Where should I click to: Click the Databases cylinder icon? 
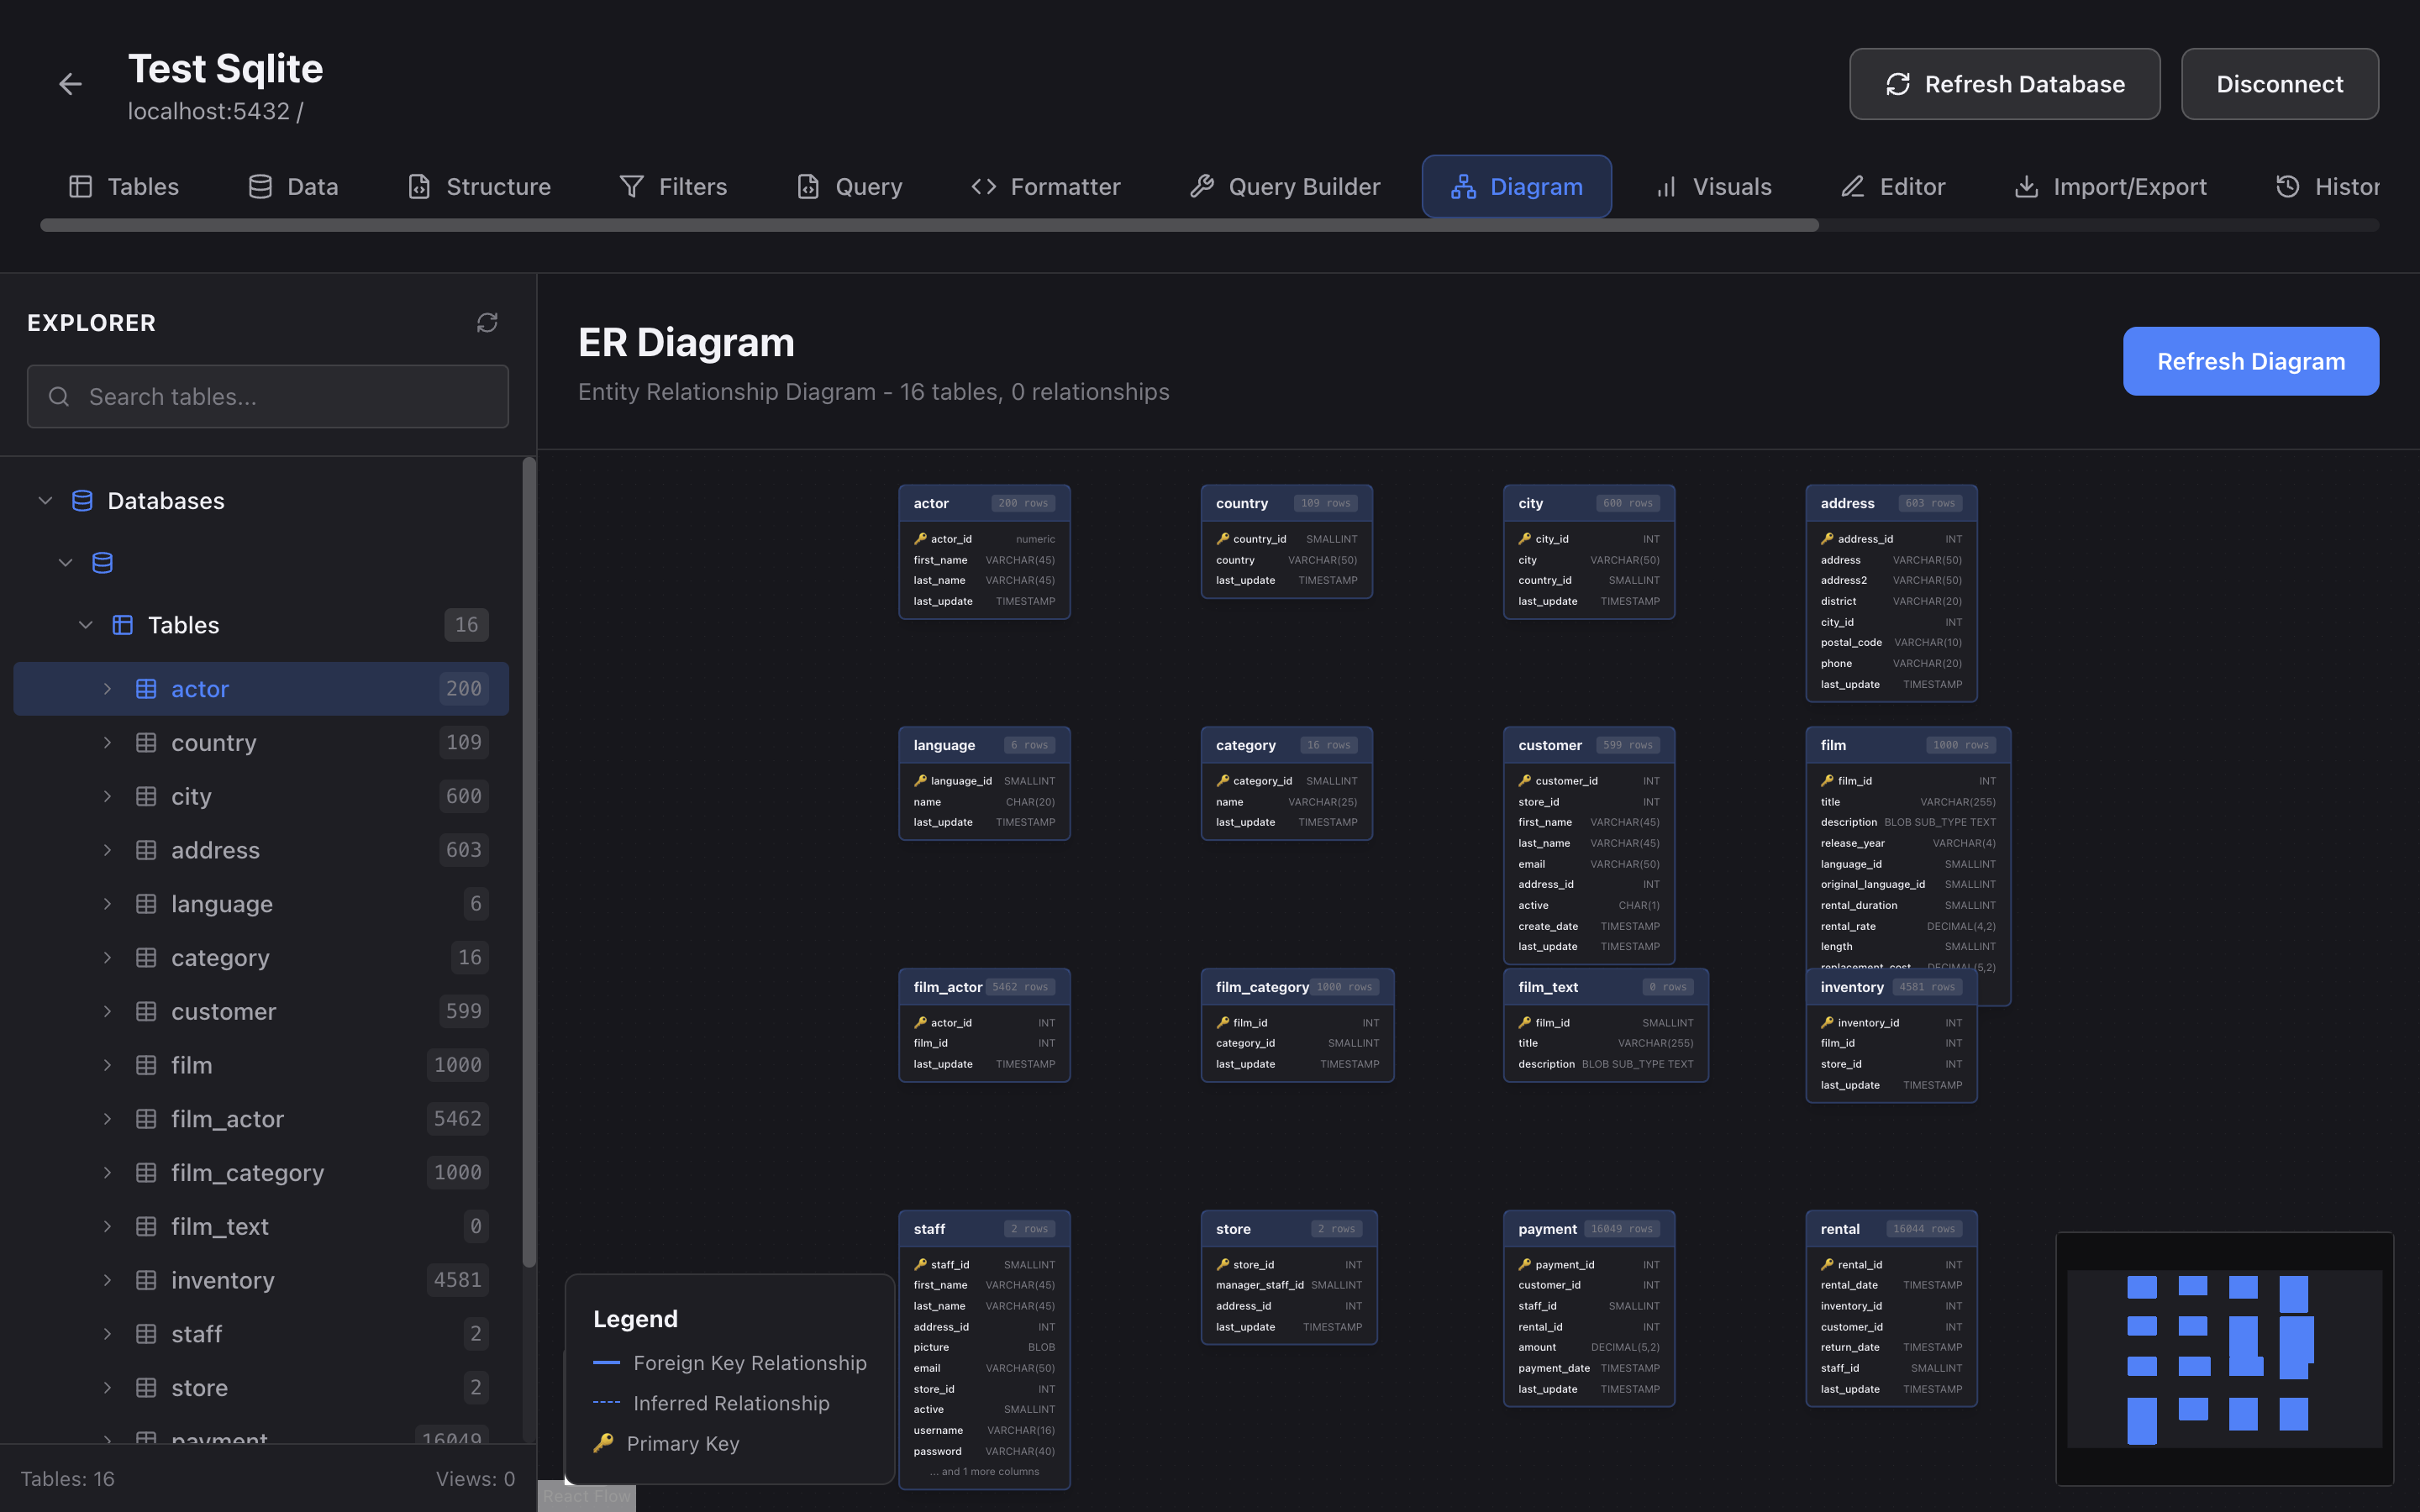82,501
